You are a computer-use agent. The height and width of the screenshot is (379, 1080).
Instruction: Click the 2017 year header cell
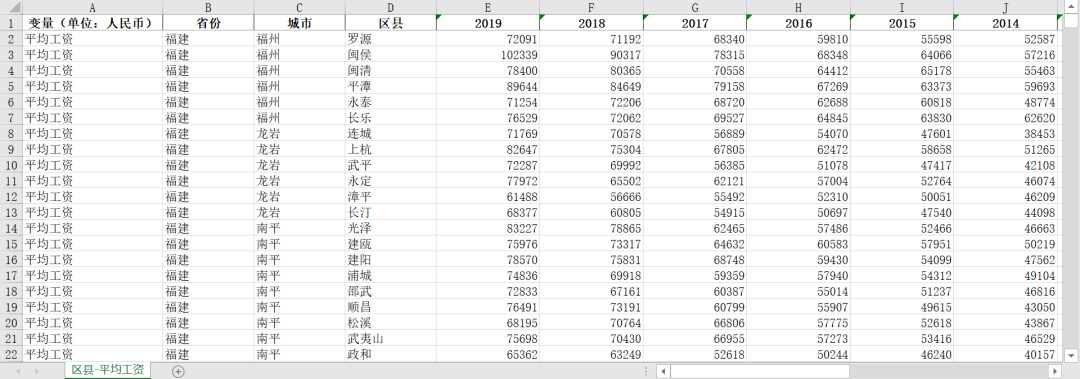click(695, 23)
